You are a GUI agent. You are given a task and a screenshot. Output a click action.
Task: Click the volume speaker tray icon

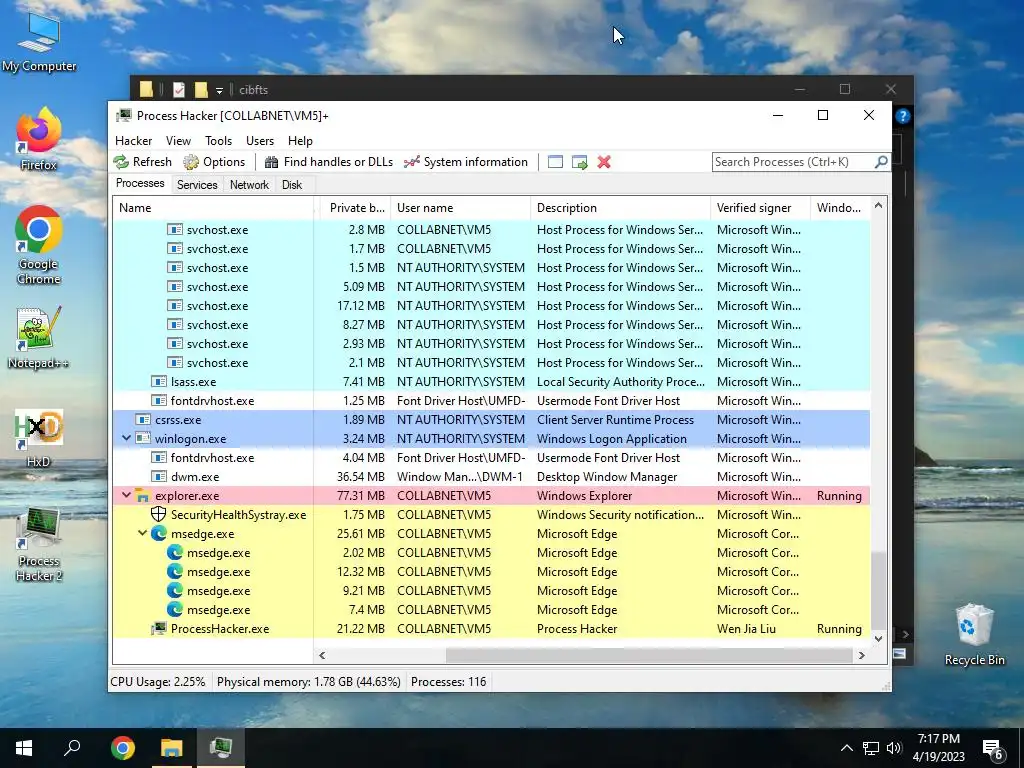[894, 748]
